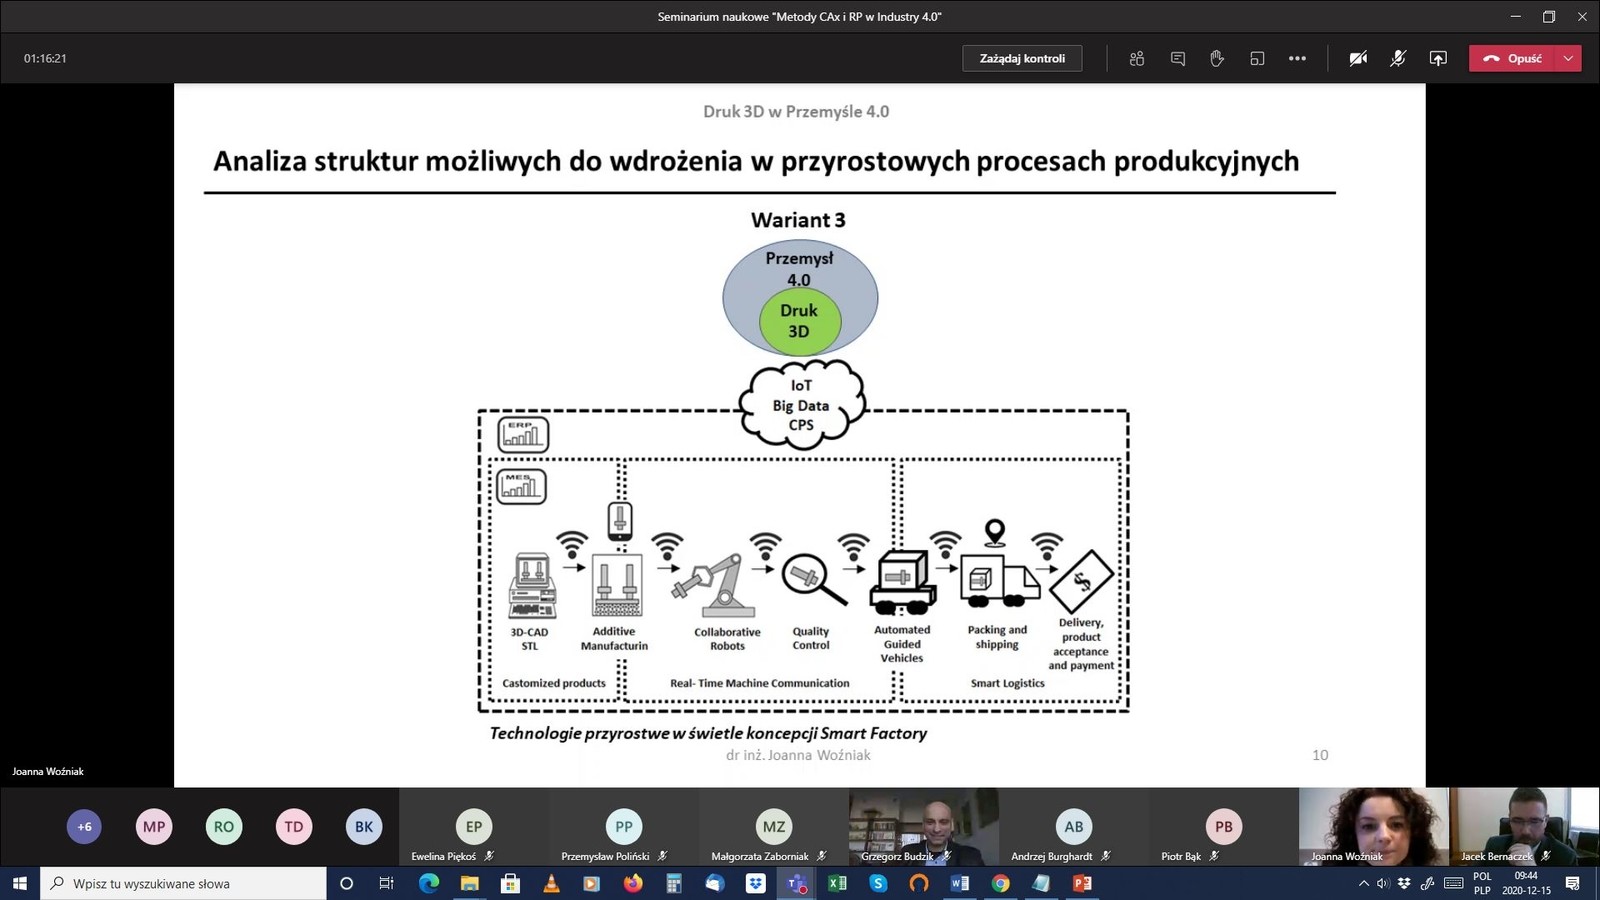Click the Windows search box
The width and height of the screenshot is (1600, 900).
tap(185, 883)
